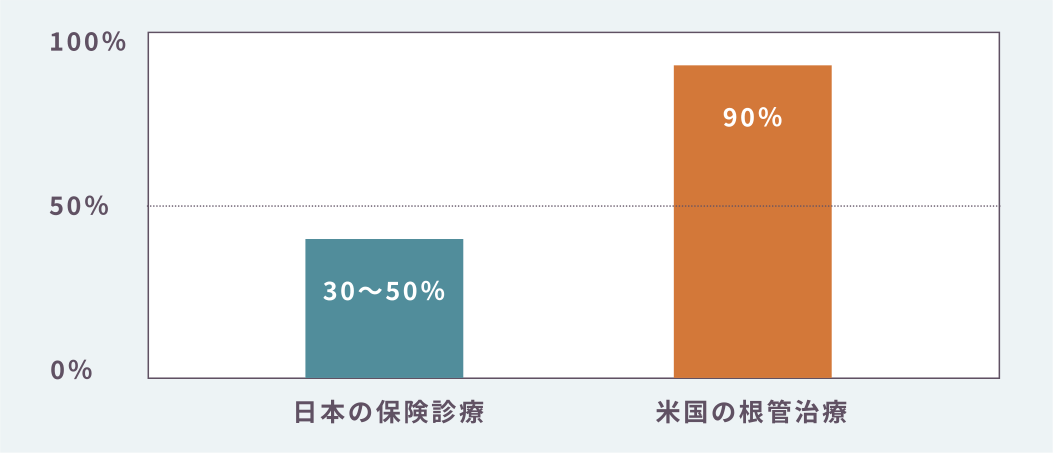
Task: Click the 100% y-axis label
Action: (89, 42)
